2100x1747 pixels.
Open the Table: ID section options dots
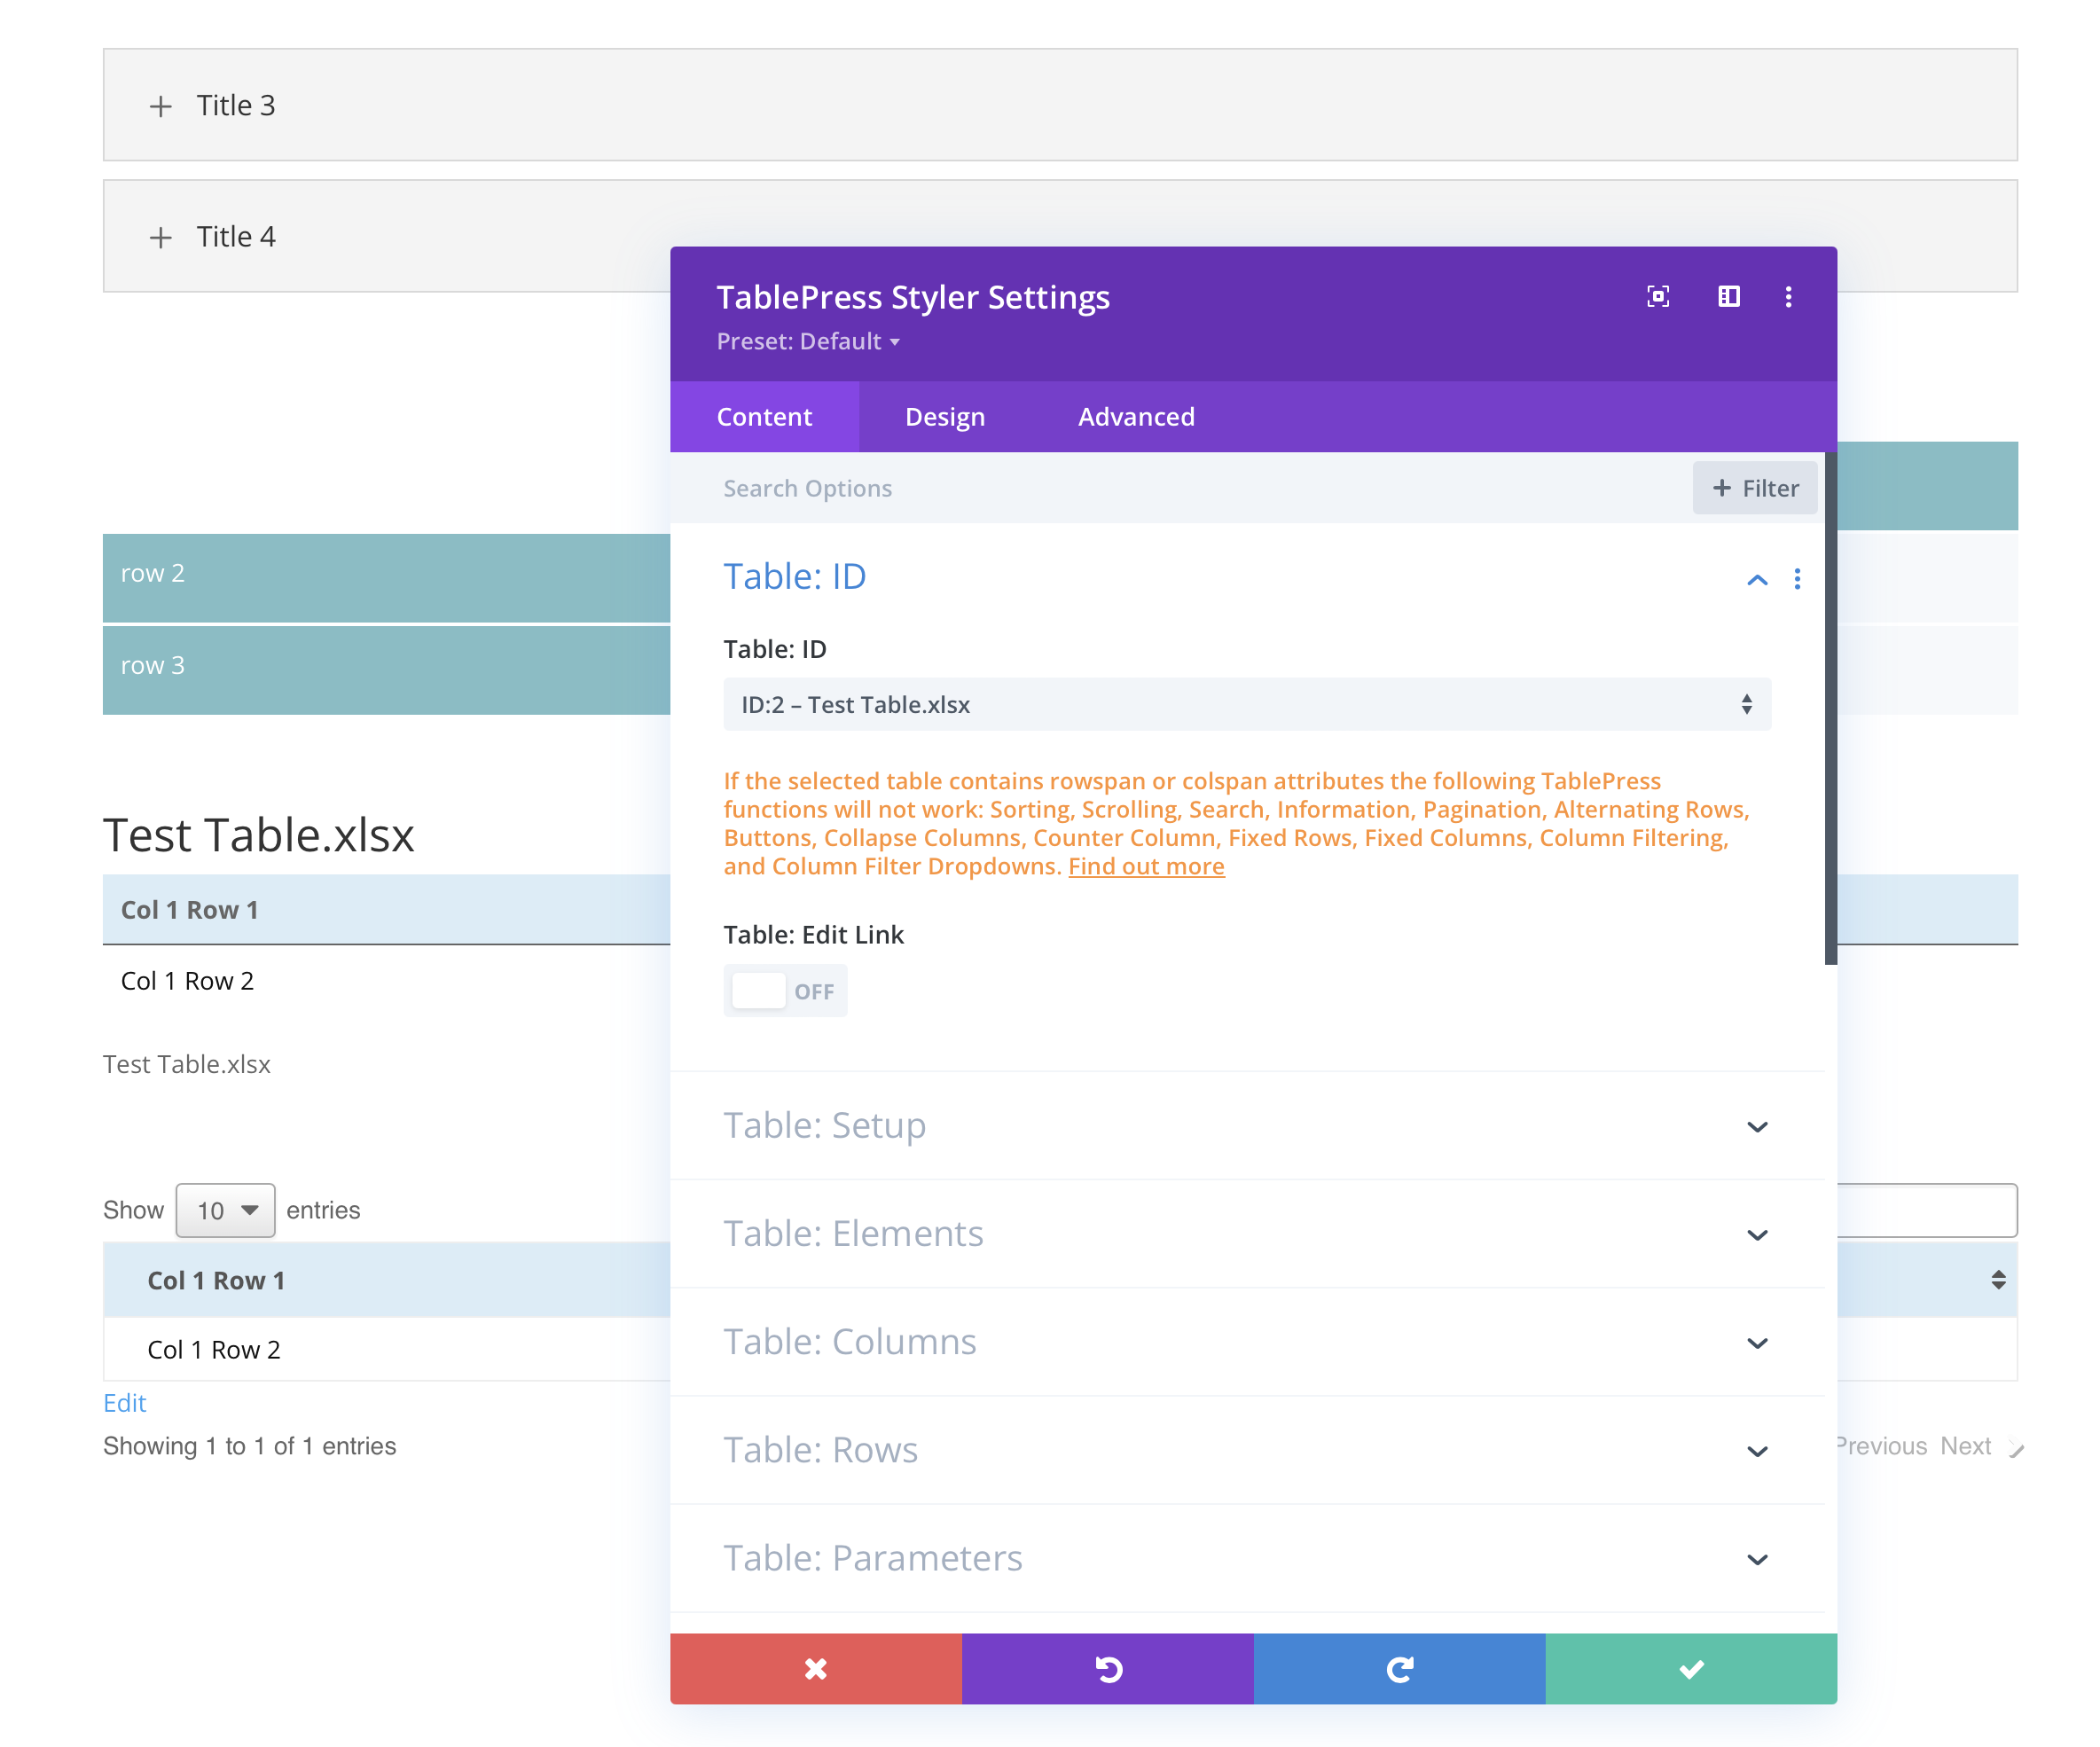(1797, 579)
